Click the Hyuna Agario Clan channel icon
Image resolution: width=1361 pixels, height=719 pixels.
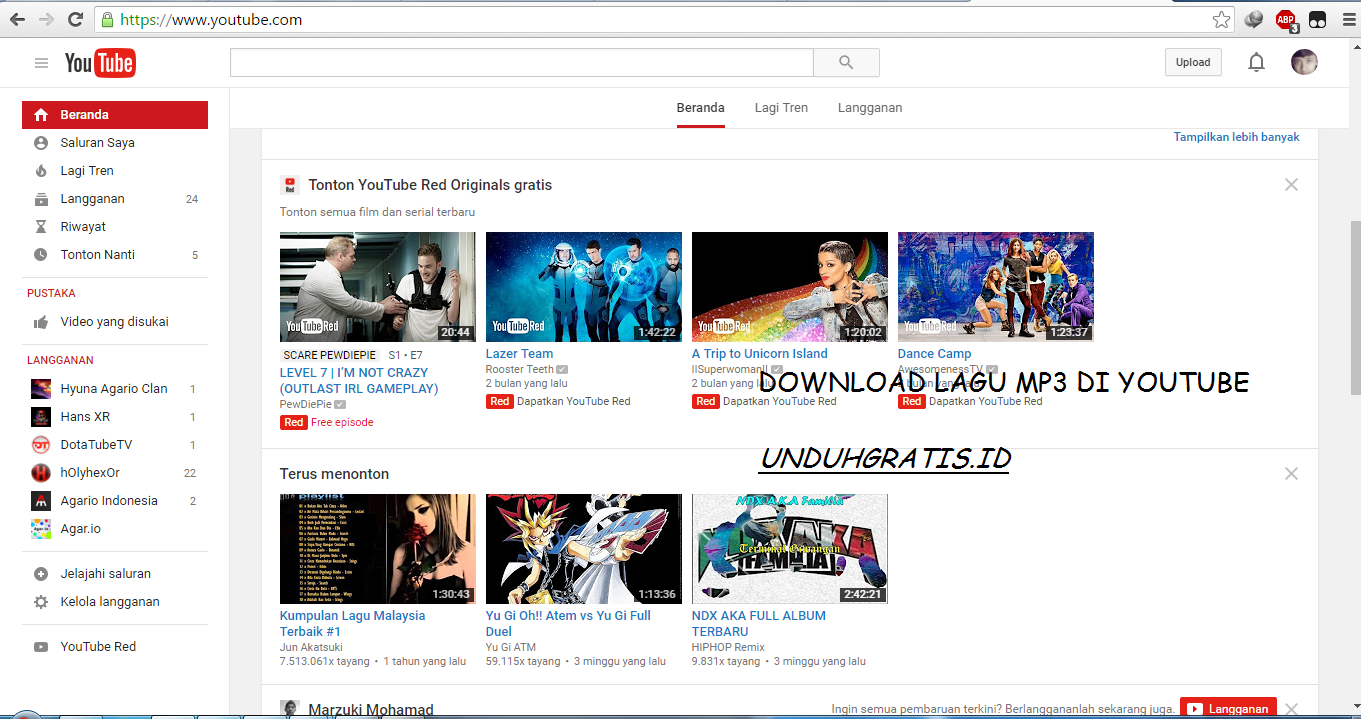click(41, 389)
